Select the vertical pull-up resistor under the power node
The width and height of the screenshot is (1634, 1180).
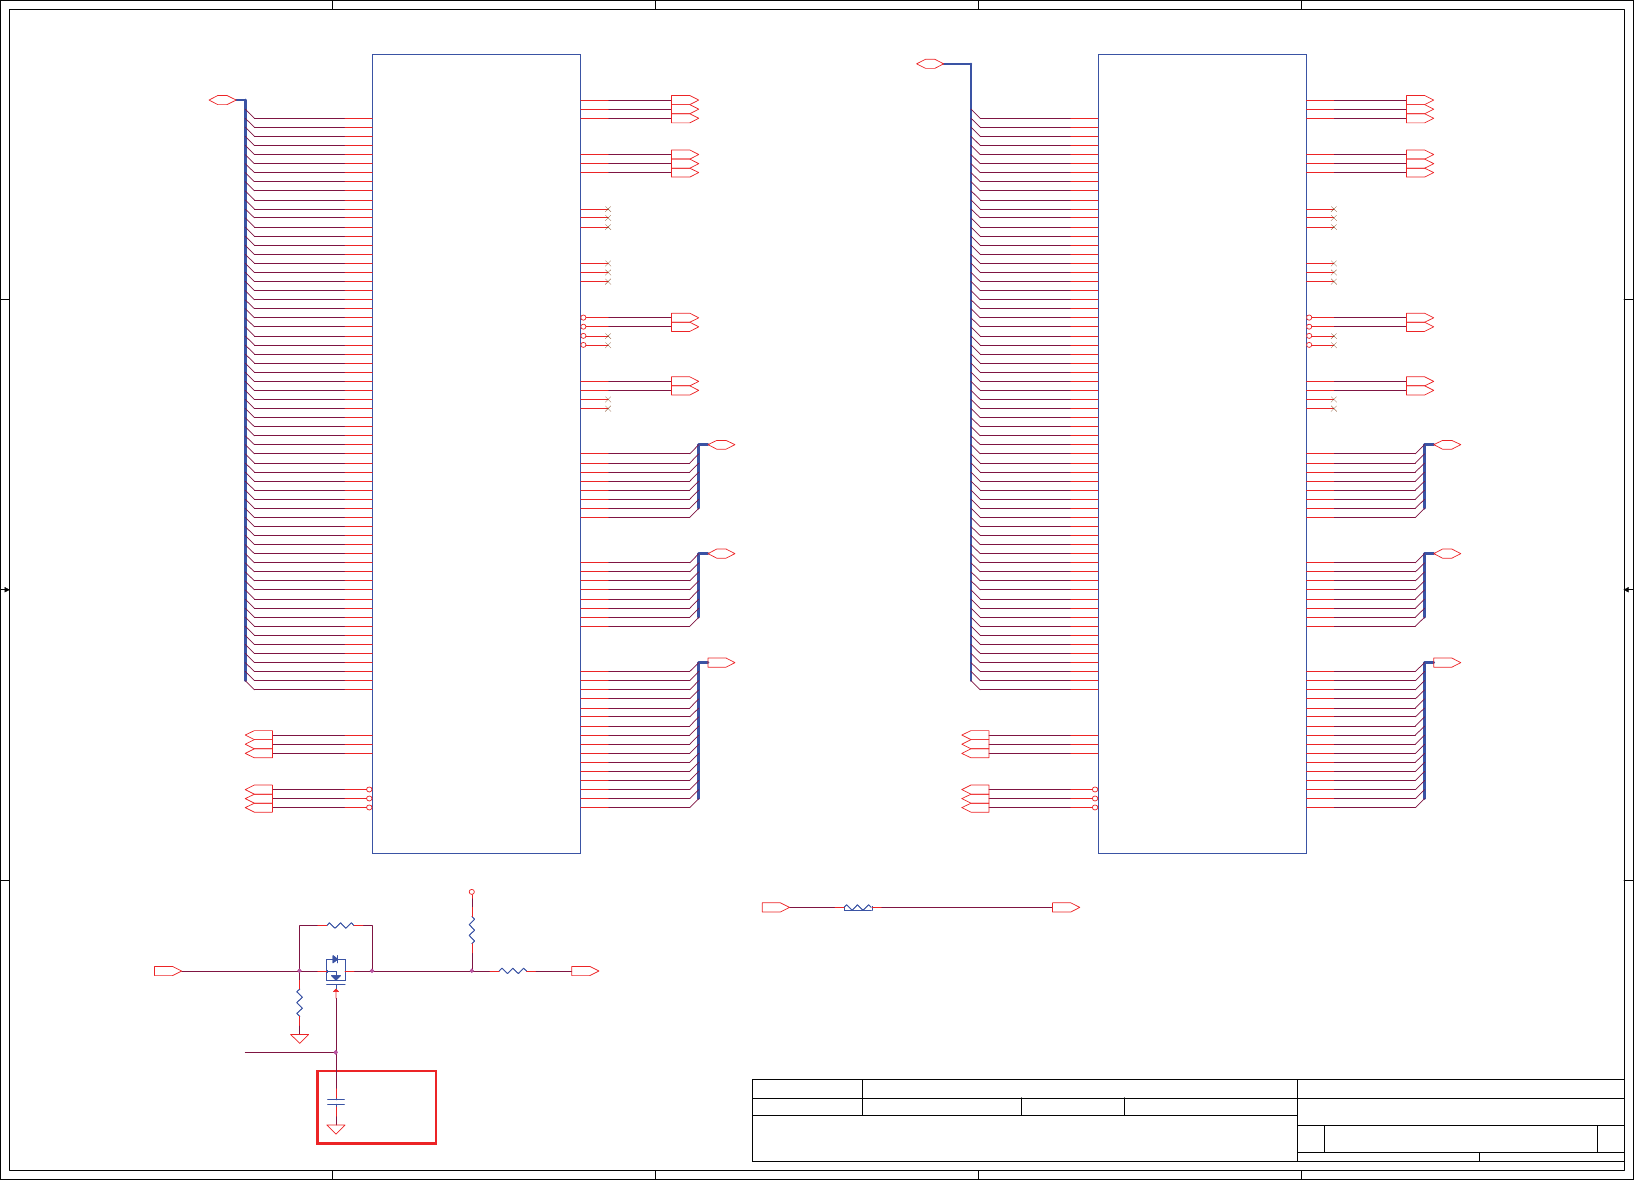[x=472, y=931]
